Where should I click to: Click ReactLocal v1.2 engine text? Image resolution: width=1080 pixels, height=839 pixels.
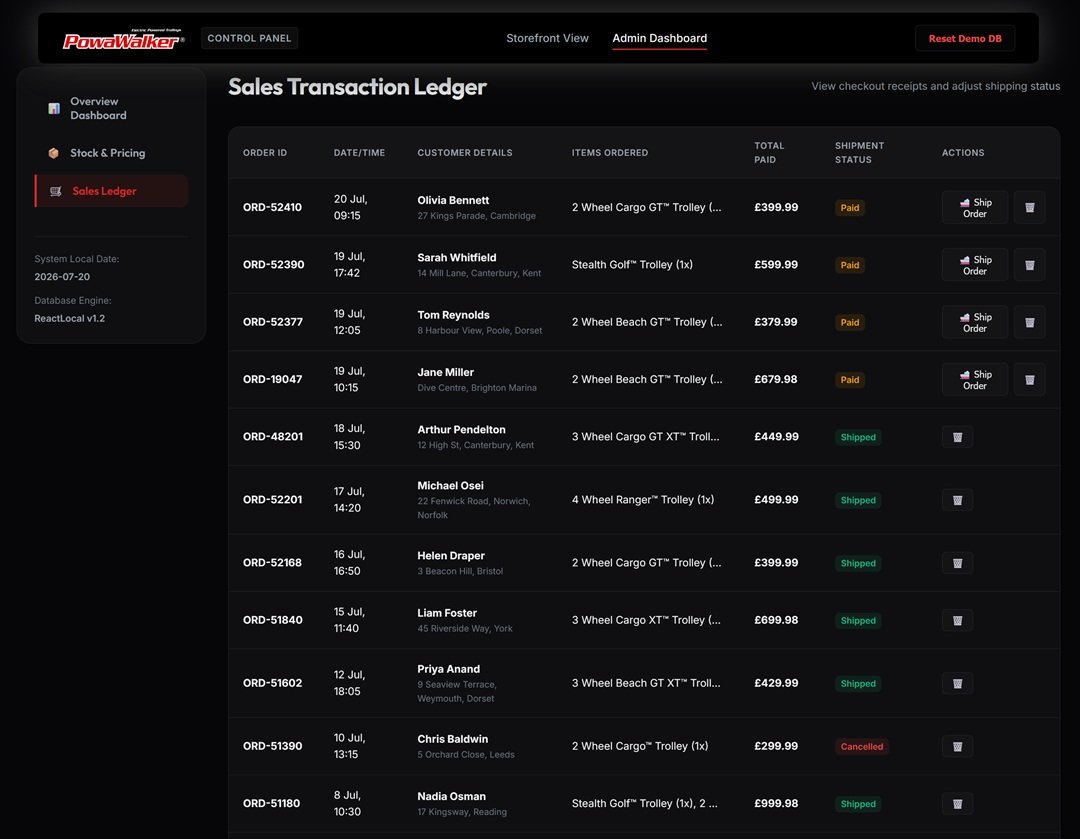(70, 318)
